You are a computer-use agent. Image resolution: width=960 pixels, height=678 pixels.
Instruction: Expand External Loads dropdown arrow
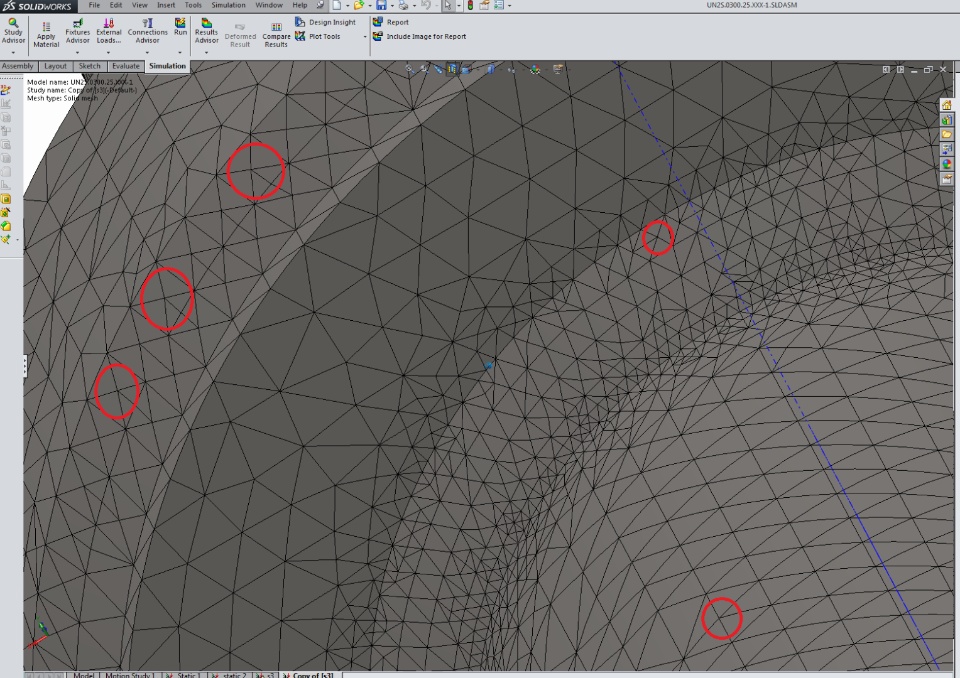(108, 53)
